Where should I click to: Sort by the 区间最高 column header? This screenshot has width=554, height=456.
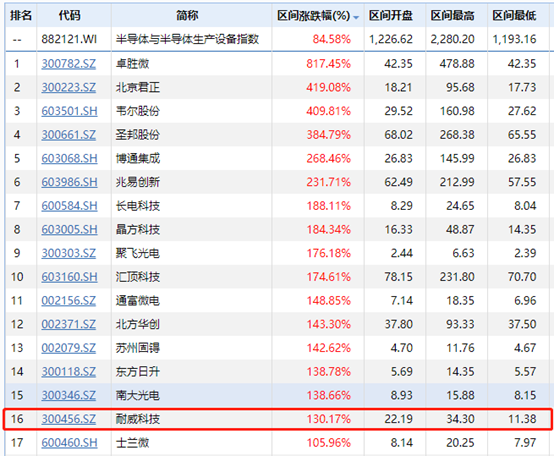(453, 16)
